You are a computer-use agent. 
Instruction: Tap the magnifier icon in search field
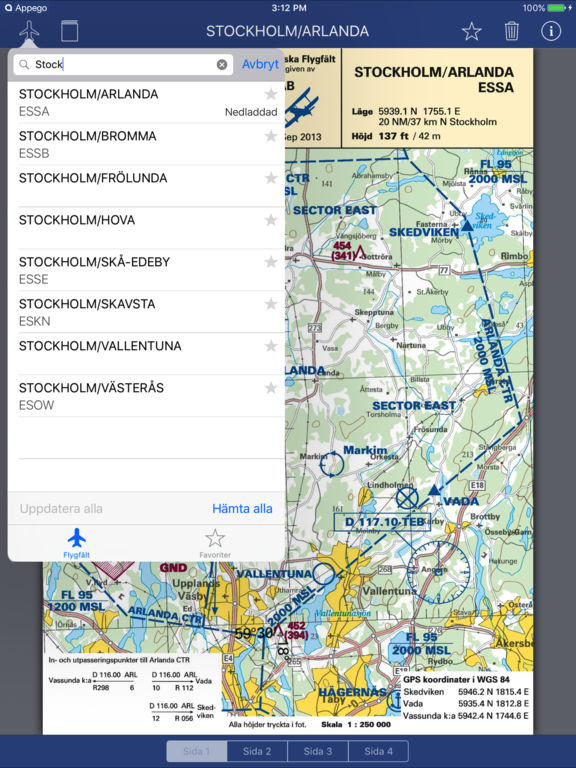[x=24, y=65]
